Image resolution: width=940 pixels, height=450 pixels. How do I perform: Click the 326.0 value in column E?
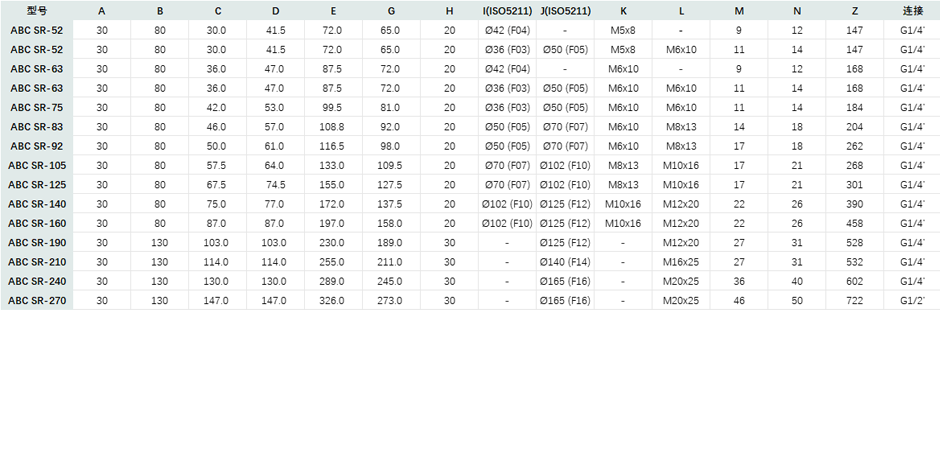[332, 300]
